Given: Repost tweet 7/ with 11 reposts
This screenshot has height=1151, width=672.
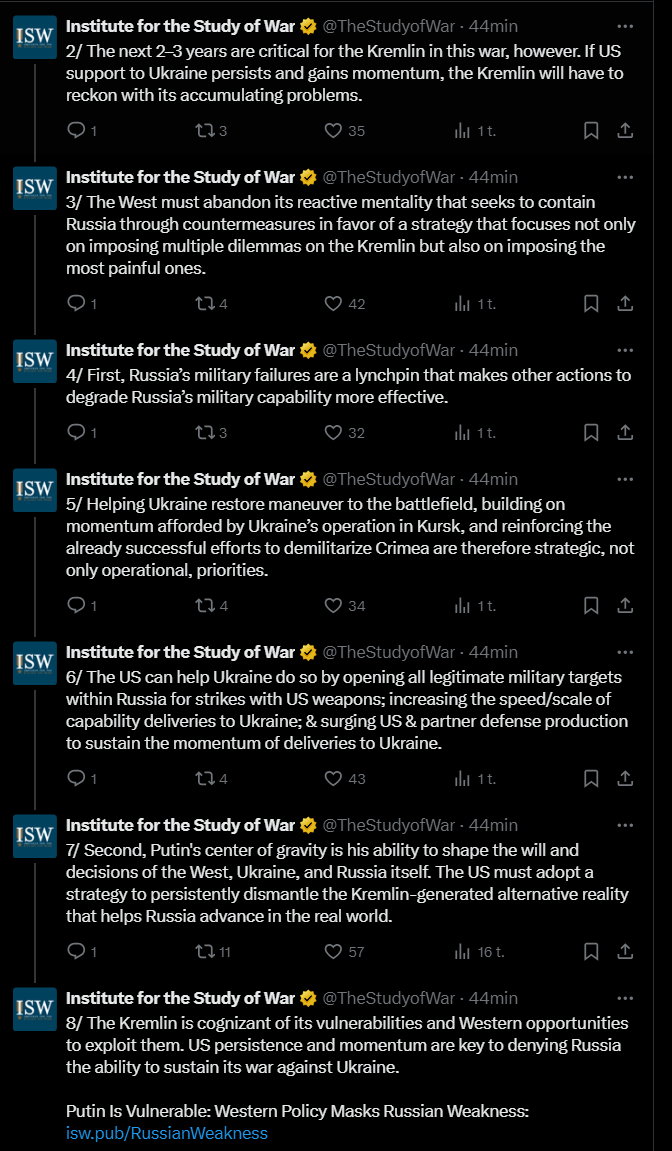Looking at the screenshot, I should tap(203, 951).
